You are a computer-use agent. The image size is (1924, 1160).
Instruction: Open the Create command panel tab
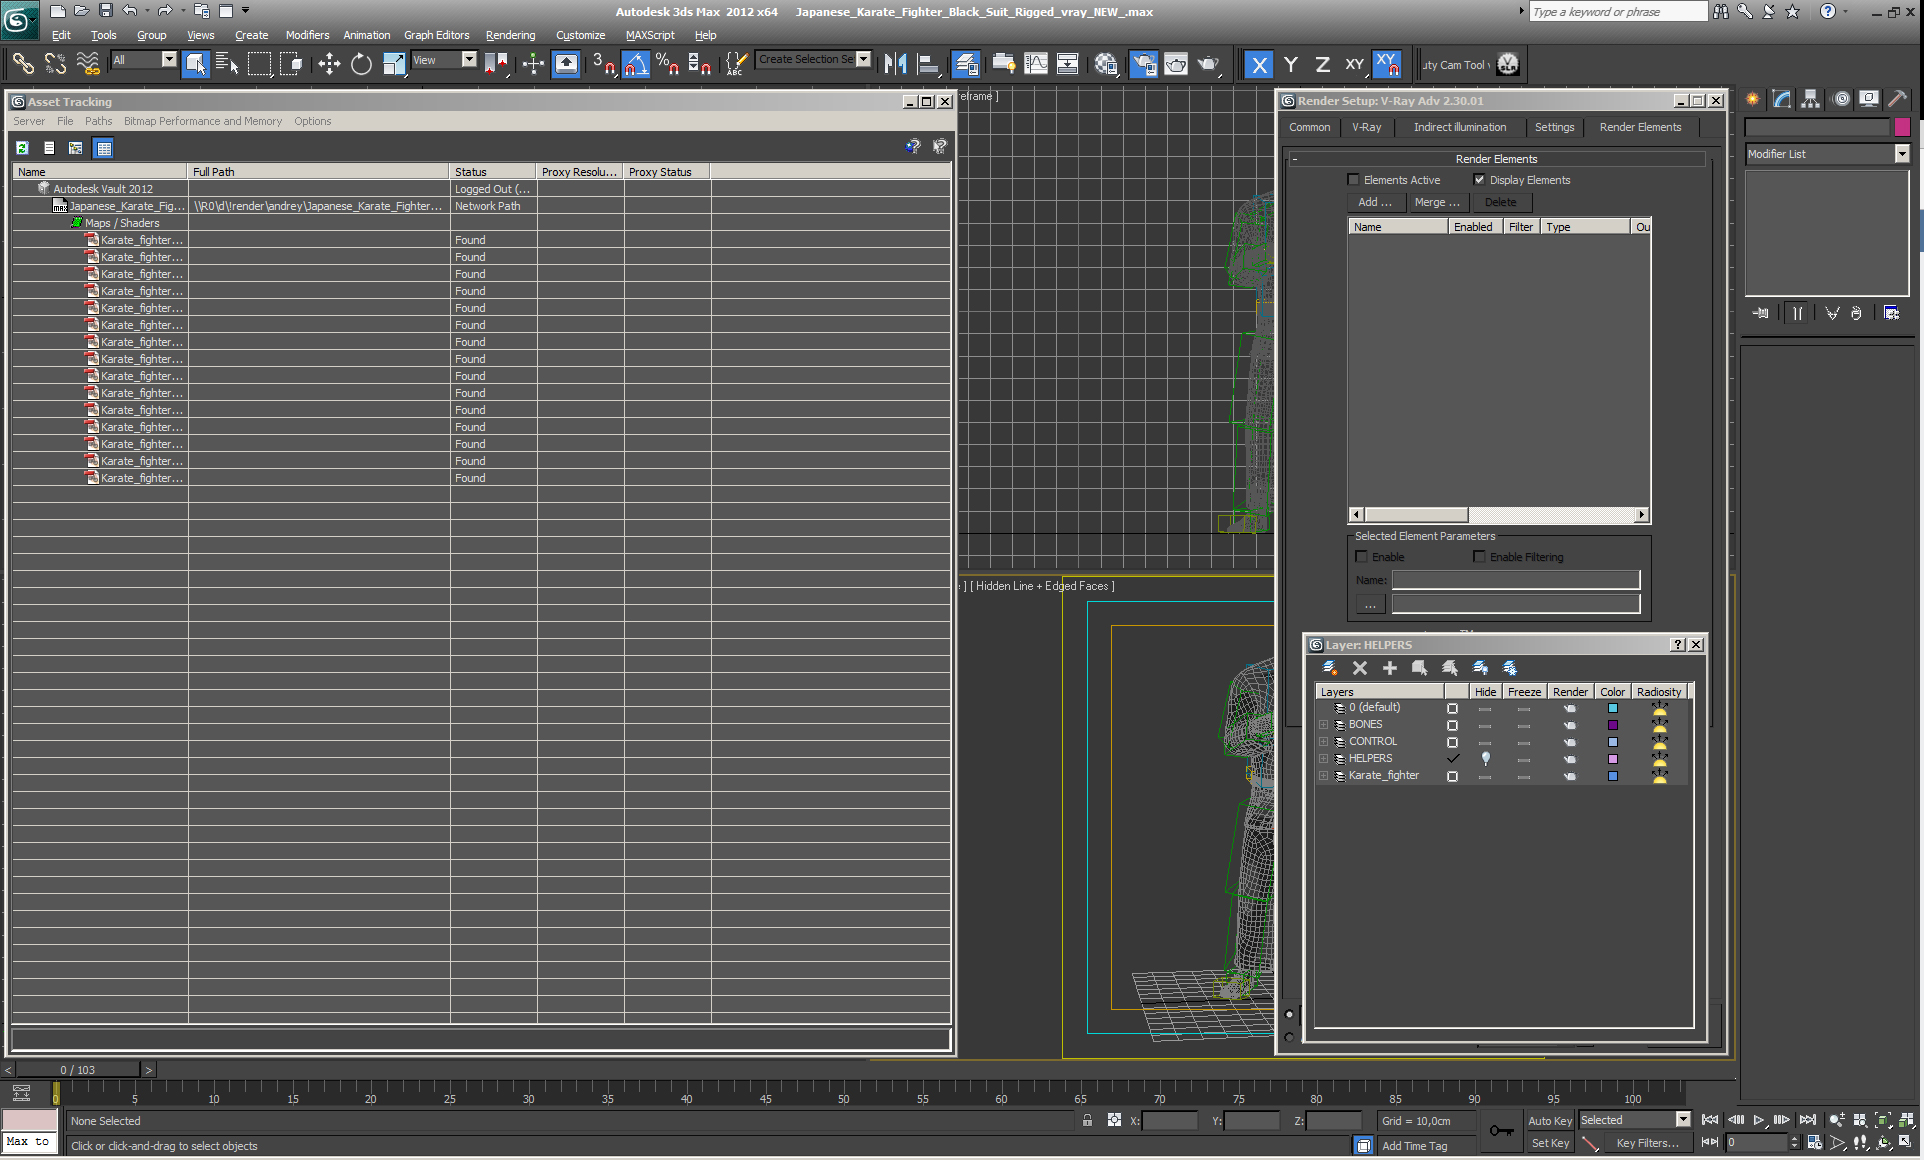point(1753,99)
